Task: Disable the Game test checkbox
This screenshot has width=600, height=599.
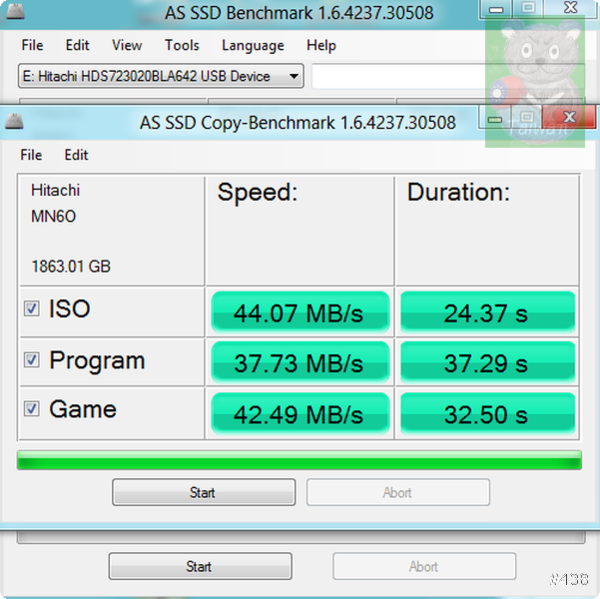Action: [x=32, y=409]
